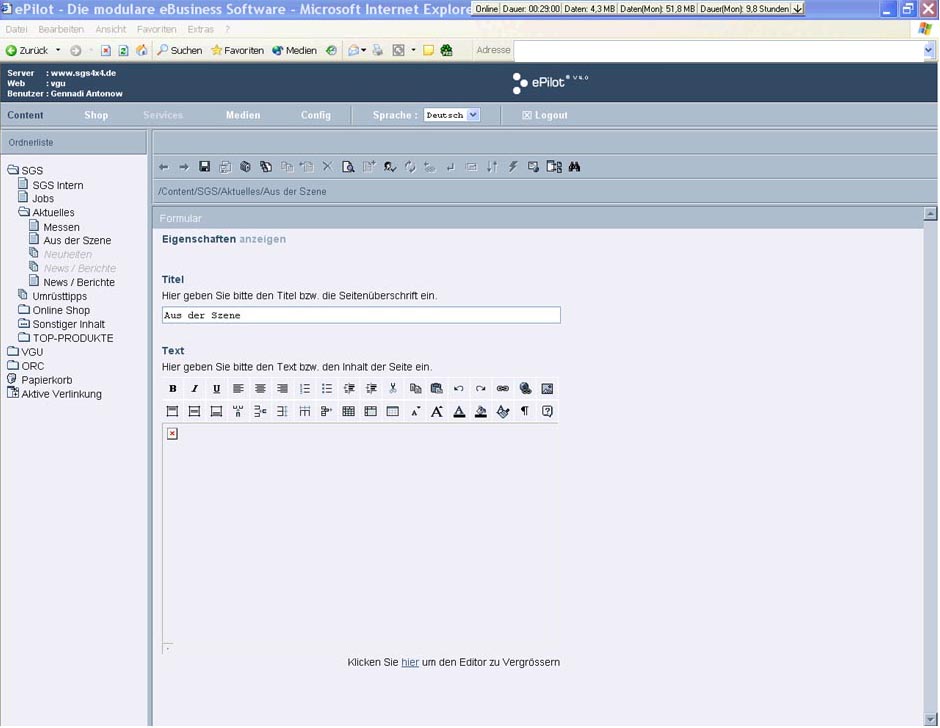Viewport: 940px width, 728px height.
Task: Open the Shop tab in navigation
Action: [x=96, y=115]
